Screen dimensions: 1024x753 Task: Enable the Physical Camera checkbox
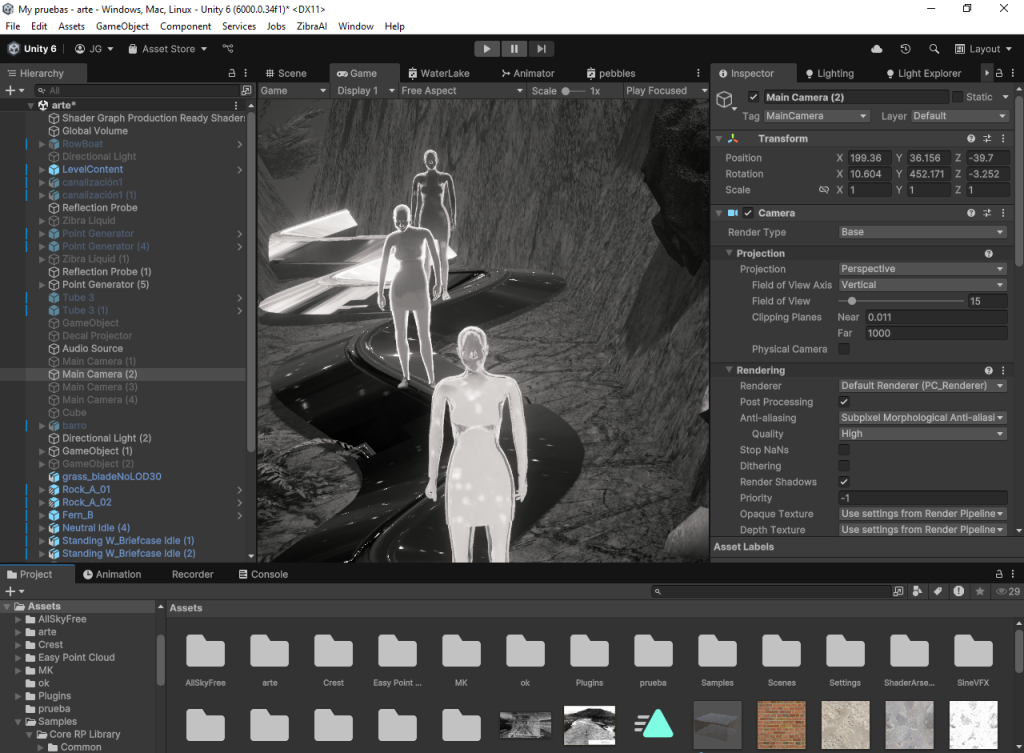844,349
